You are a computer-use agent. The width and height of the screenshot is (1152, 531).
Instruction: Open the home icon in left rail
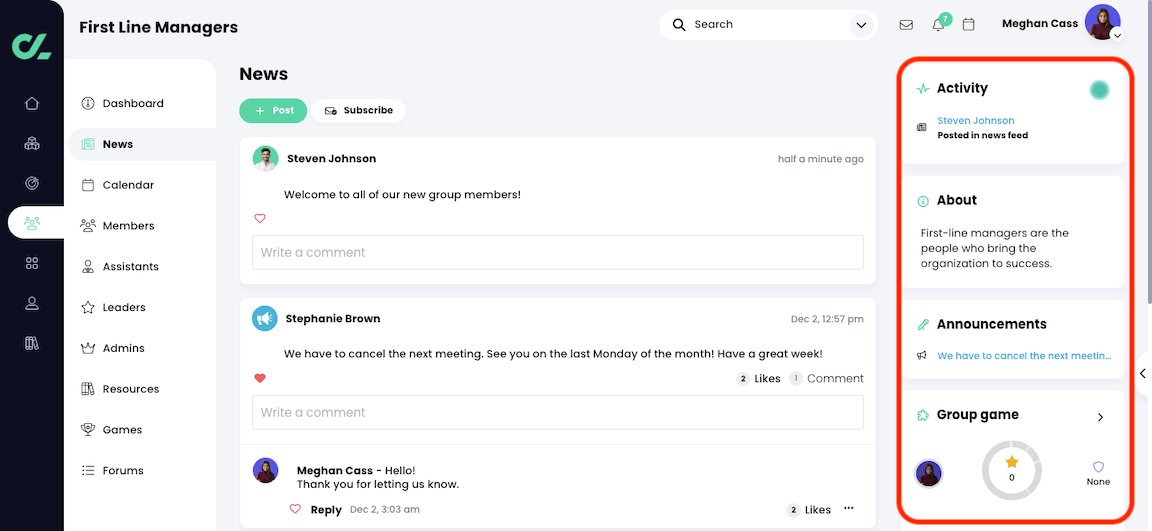32,104
